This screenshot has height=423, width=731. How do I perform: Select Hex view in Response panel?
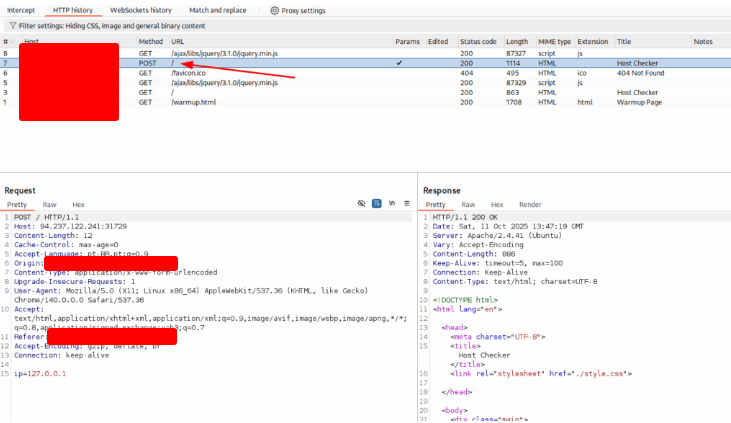pos(498,204)
